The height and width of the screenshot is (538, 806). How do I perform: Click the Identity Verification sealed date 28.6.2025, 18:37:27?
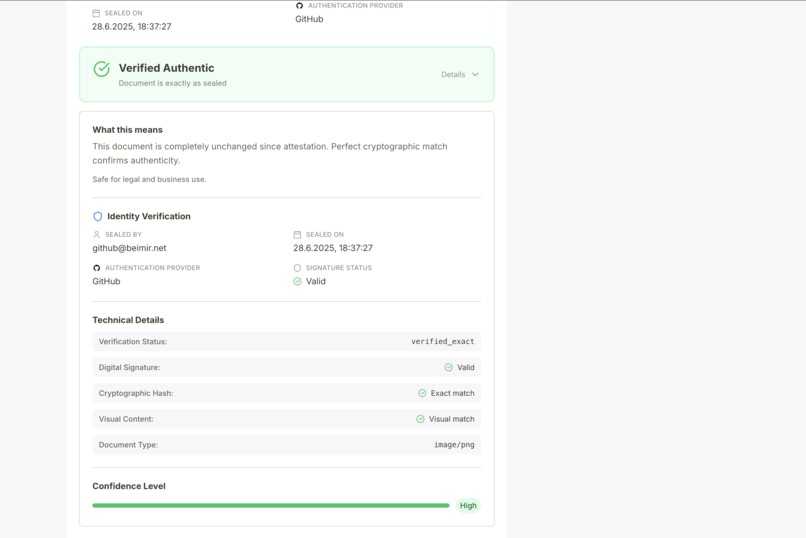point(333,248)
